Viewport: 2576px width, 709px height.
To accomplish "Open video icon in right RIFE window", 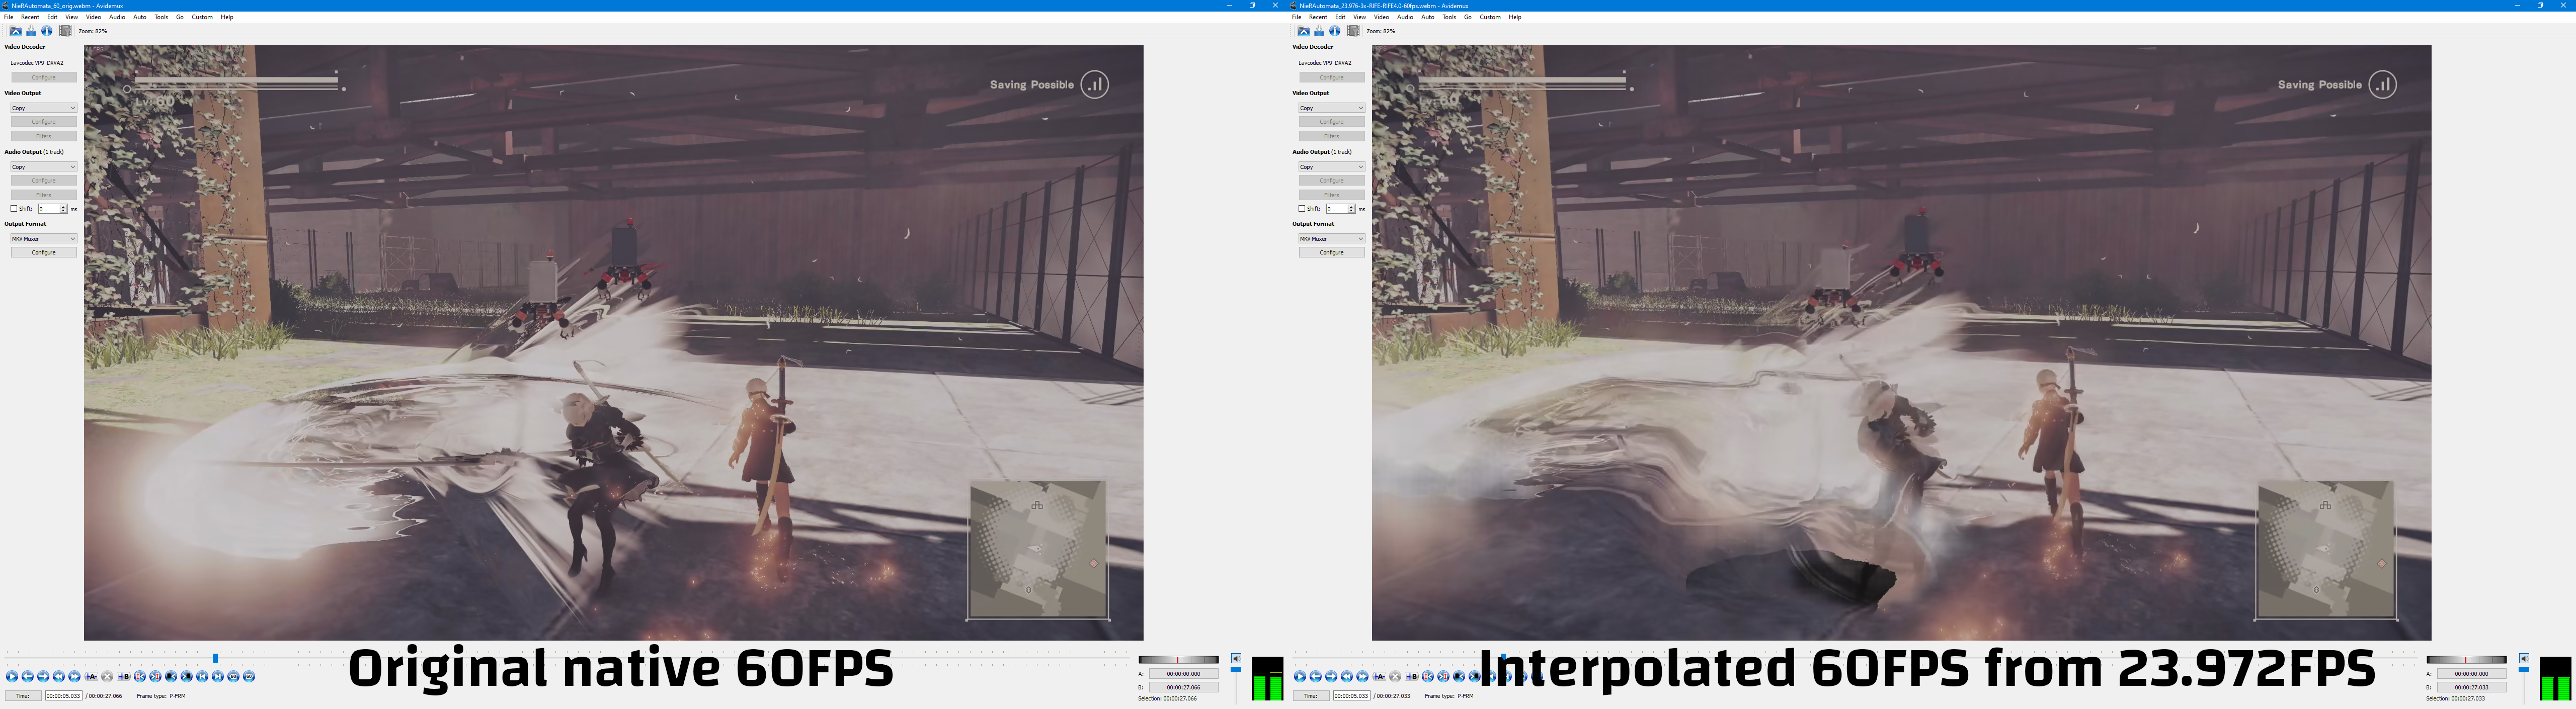I will click(1303, 31).
